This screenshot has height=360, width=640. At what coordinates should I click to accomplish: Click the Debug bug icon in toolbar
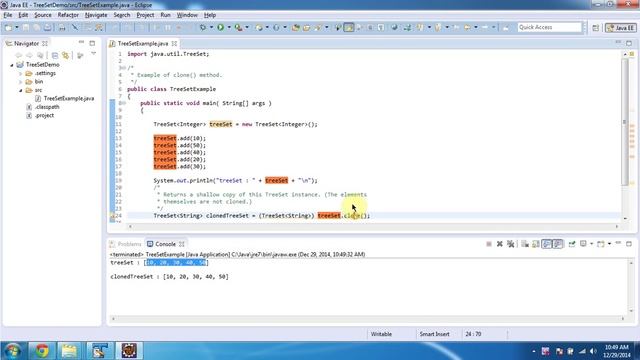(x=203, y=27)
